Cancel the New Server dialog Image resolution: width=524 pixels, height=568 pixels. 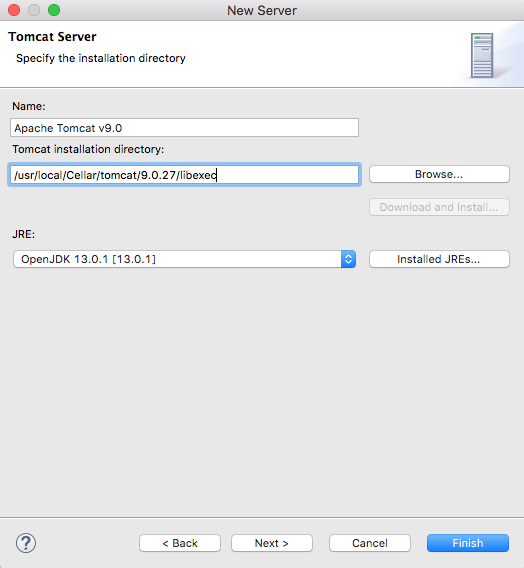[370, 543]
